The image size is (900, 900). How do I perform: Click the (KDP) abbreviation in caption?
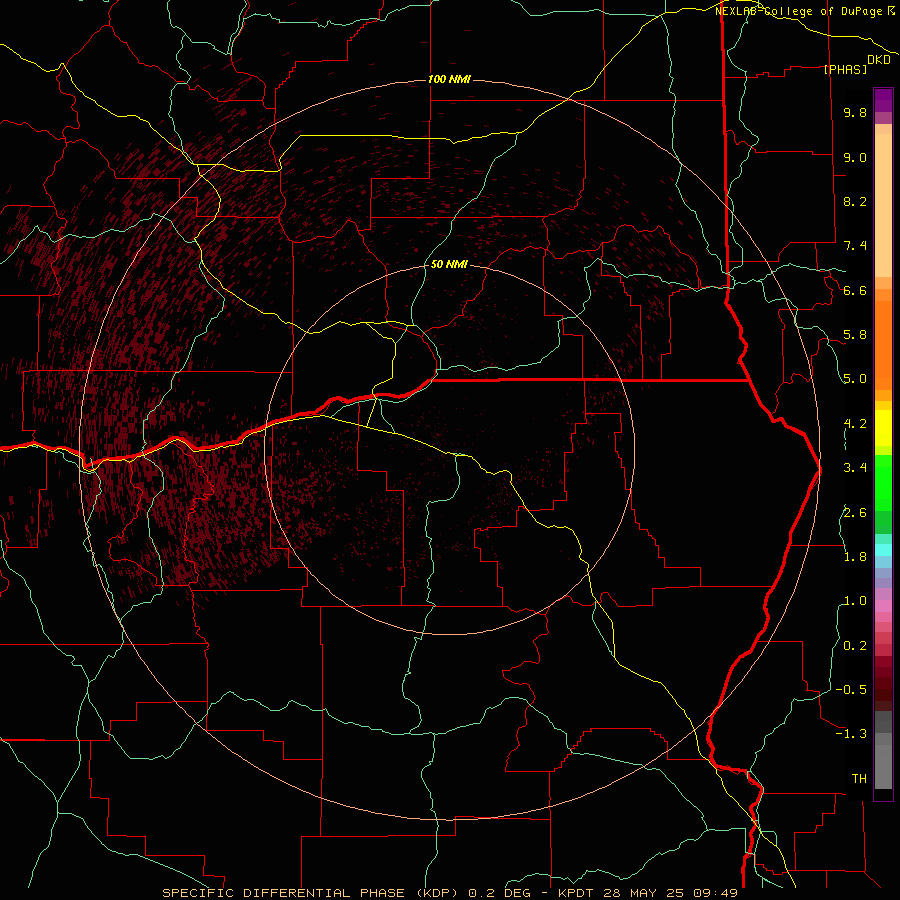pos(437,893)
